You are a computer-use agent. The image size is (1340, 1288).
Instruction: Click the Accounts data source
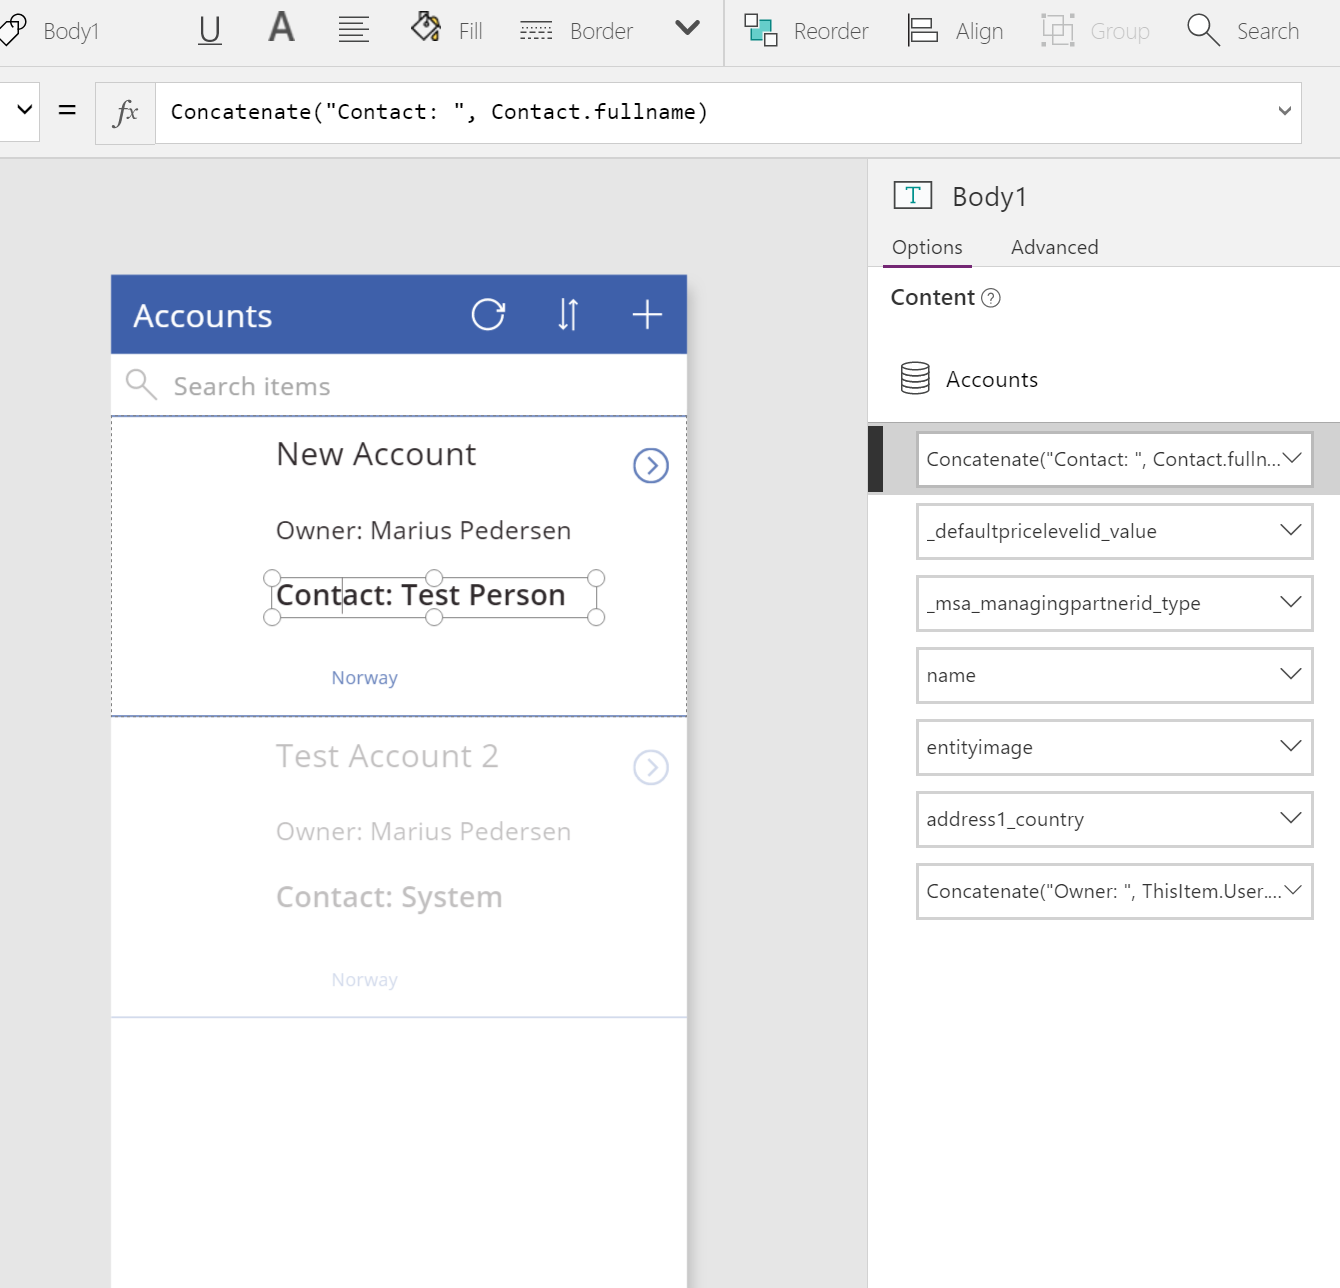pos(992,380)
